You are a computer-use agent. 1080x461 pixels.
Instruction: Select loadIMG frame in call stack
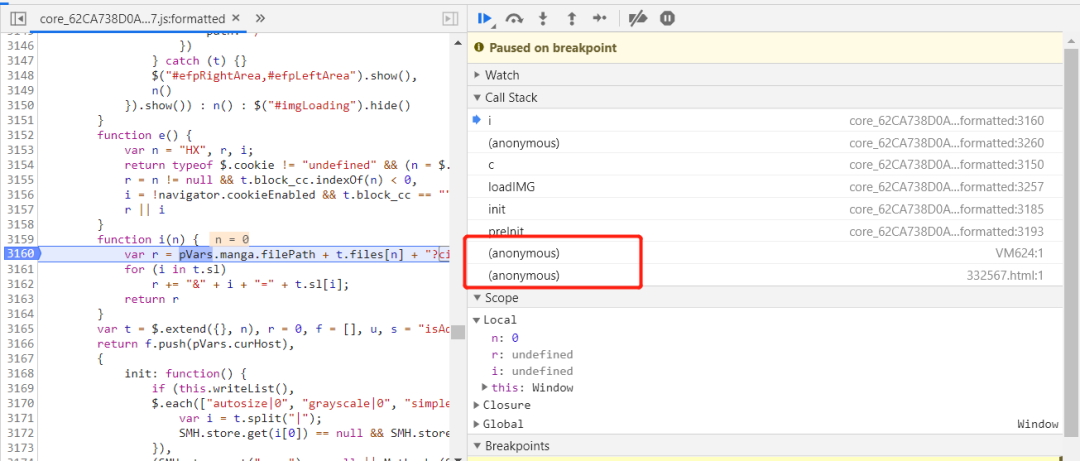[510, 187]
